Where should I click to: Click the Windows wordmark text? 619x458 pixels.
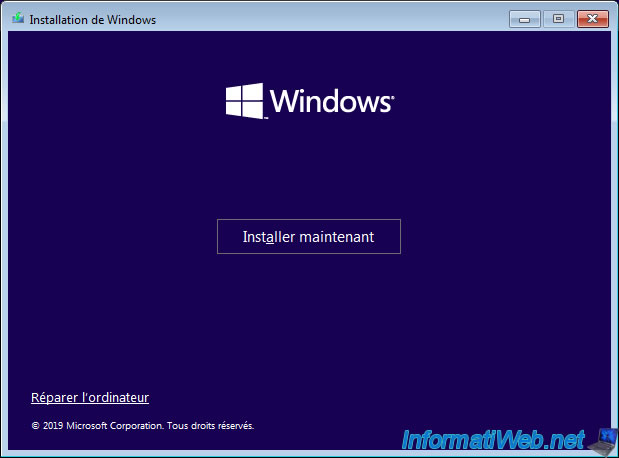[x=330, y=102]
